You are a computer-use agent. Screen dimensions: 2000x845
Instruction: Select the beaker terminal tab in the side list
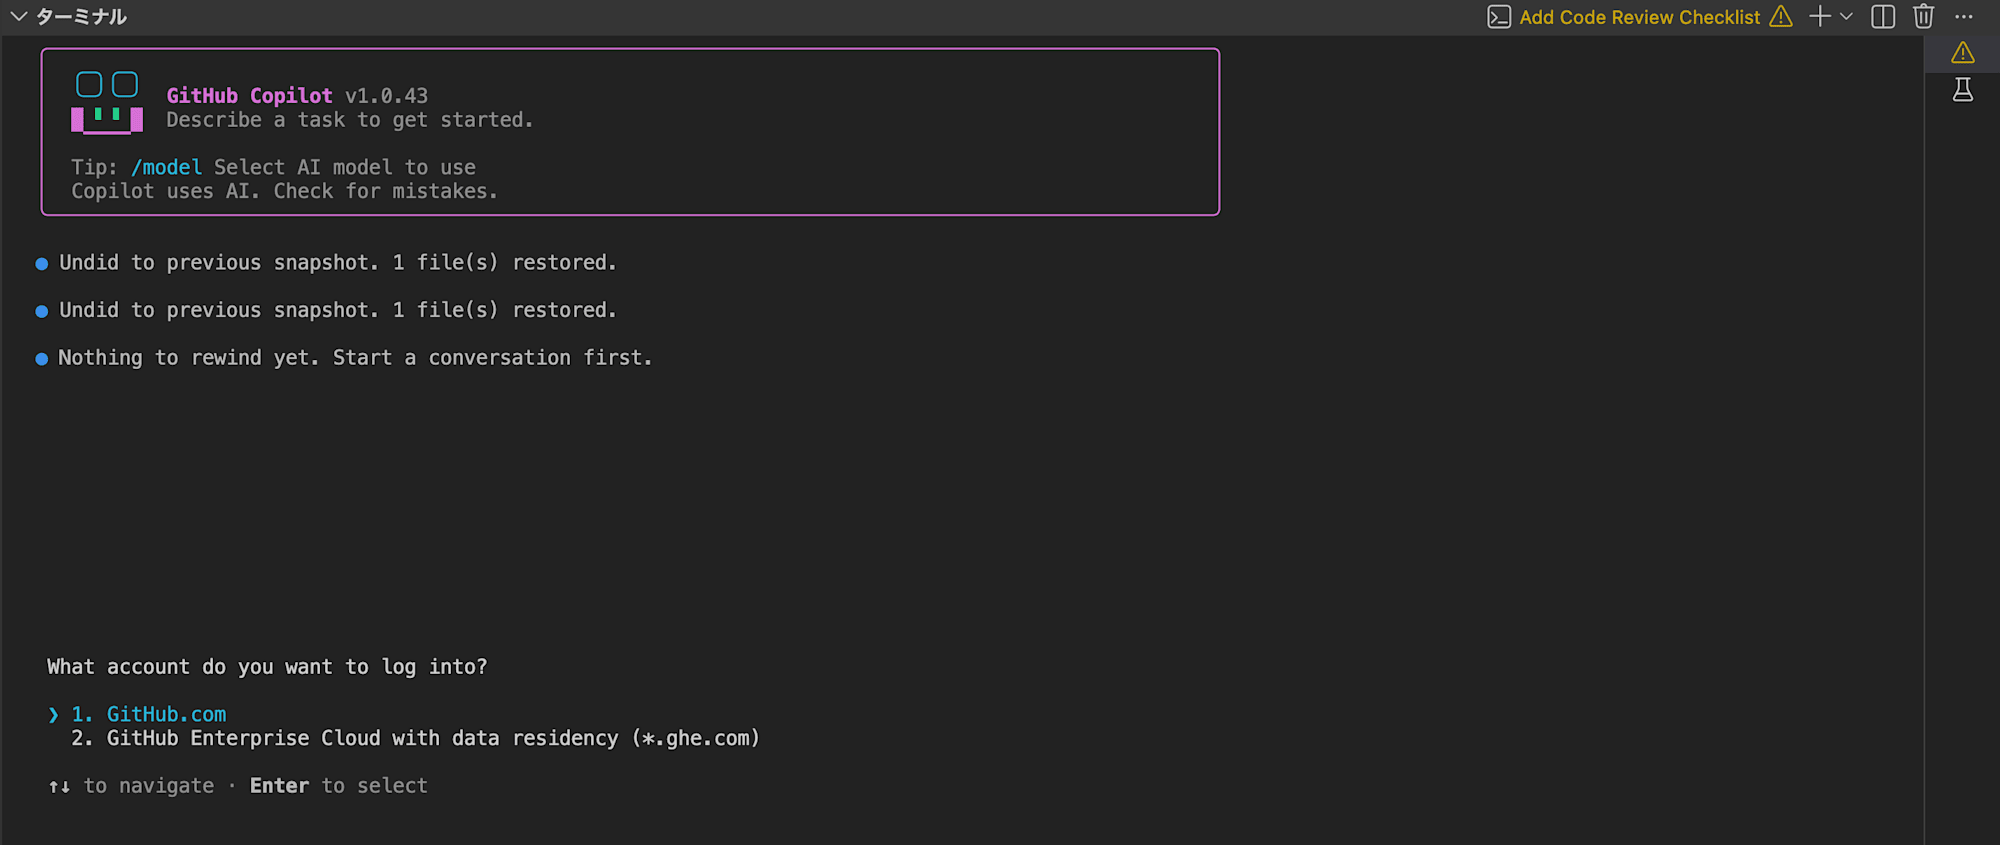[x=1963, y=90]
